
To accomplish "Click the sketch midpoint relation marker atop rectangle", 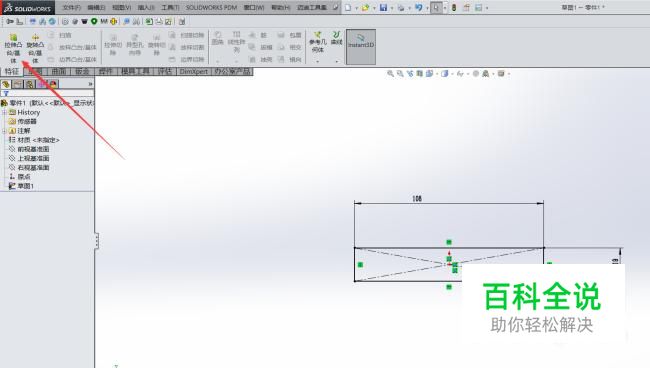I will pyautogui.click(x=449, y=242).
